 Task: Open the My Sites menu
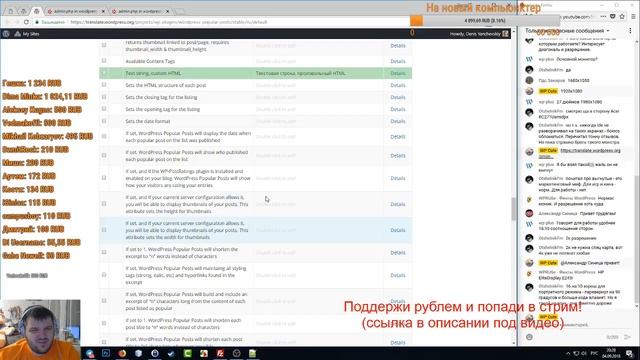pyautogui.click(x=27, y=34)
